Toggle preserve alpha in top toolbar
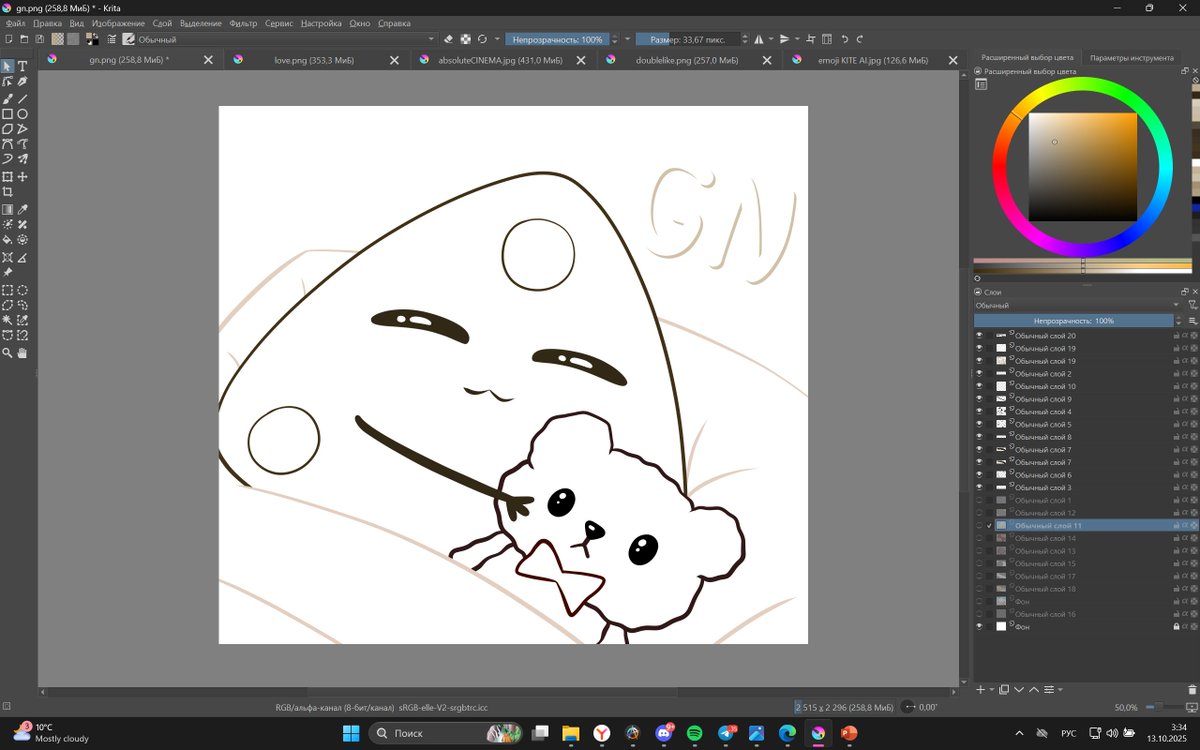This screenshot has width=1200, height=750. pyautogui.click(x=465, y=39)
